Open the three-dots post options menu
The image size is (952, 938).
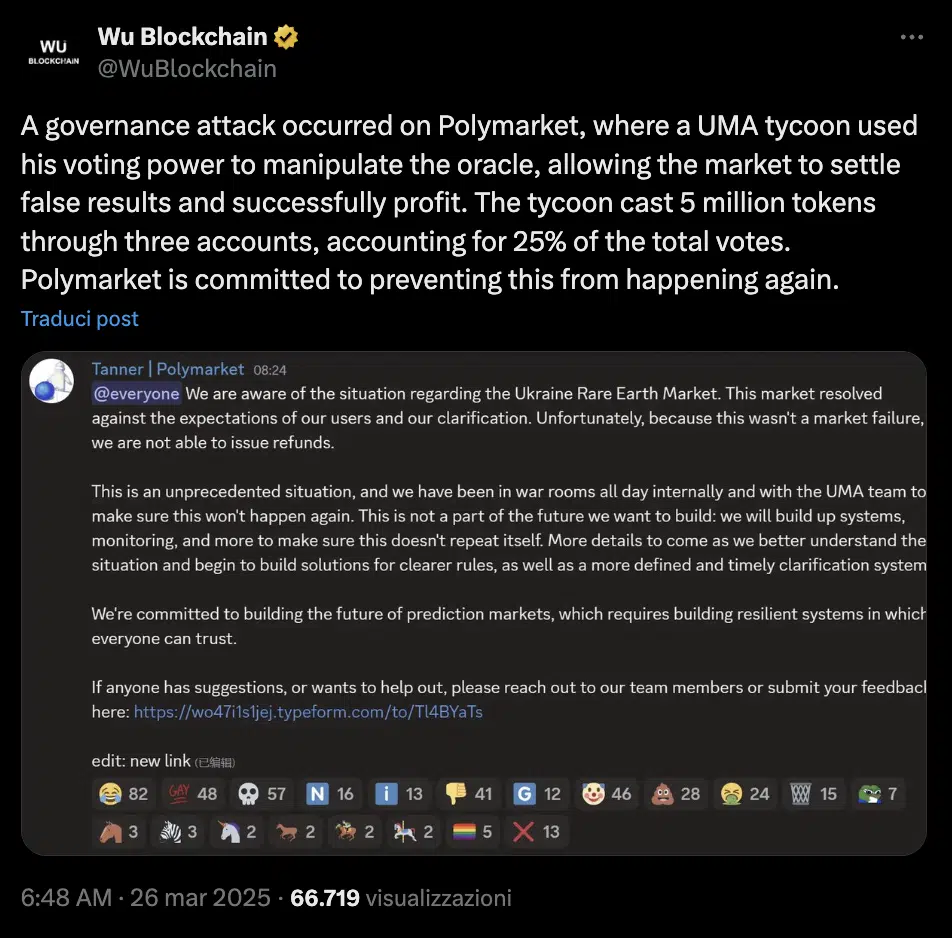click(x=911, y=37)
